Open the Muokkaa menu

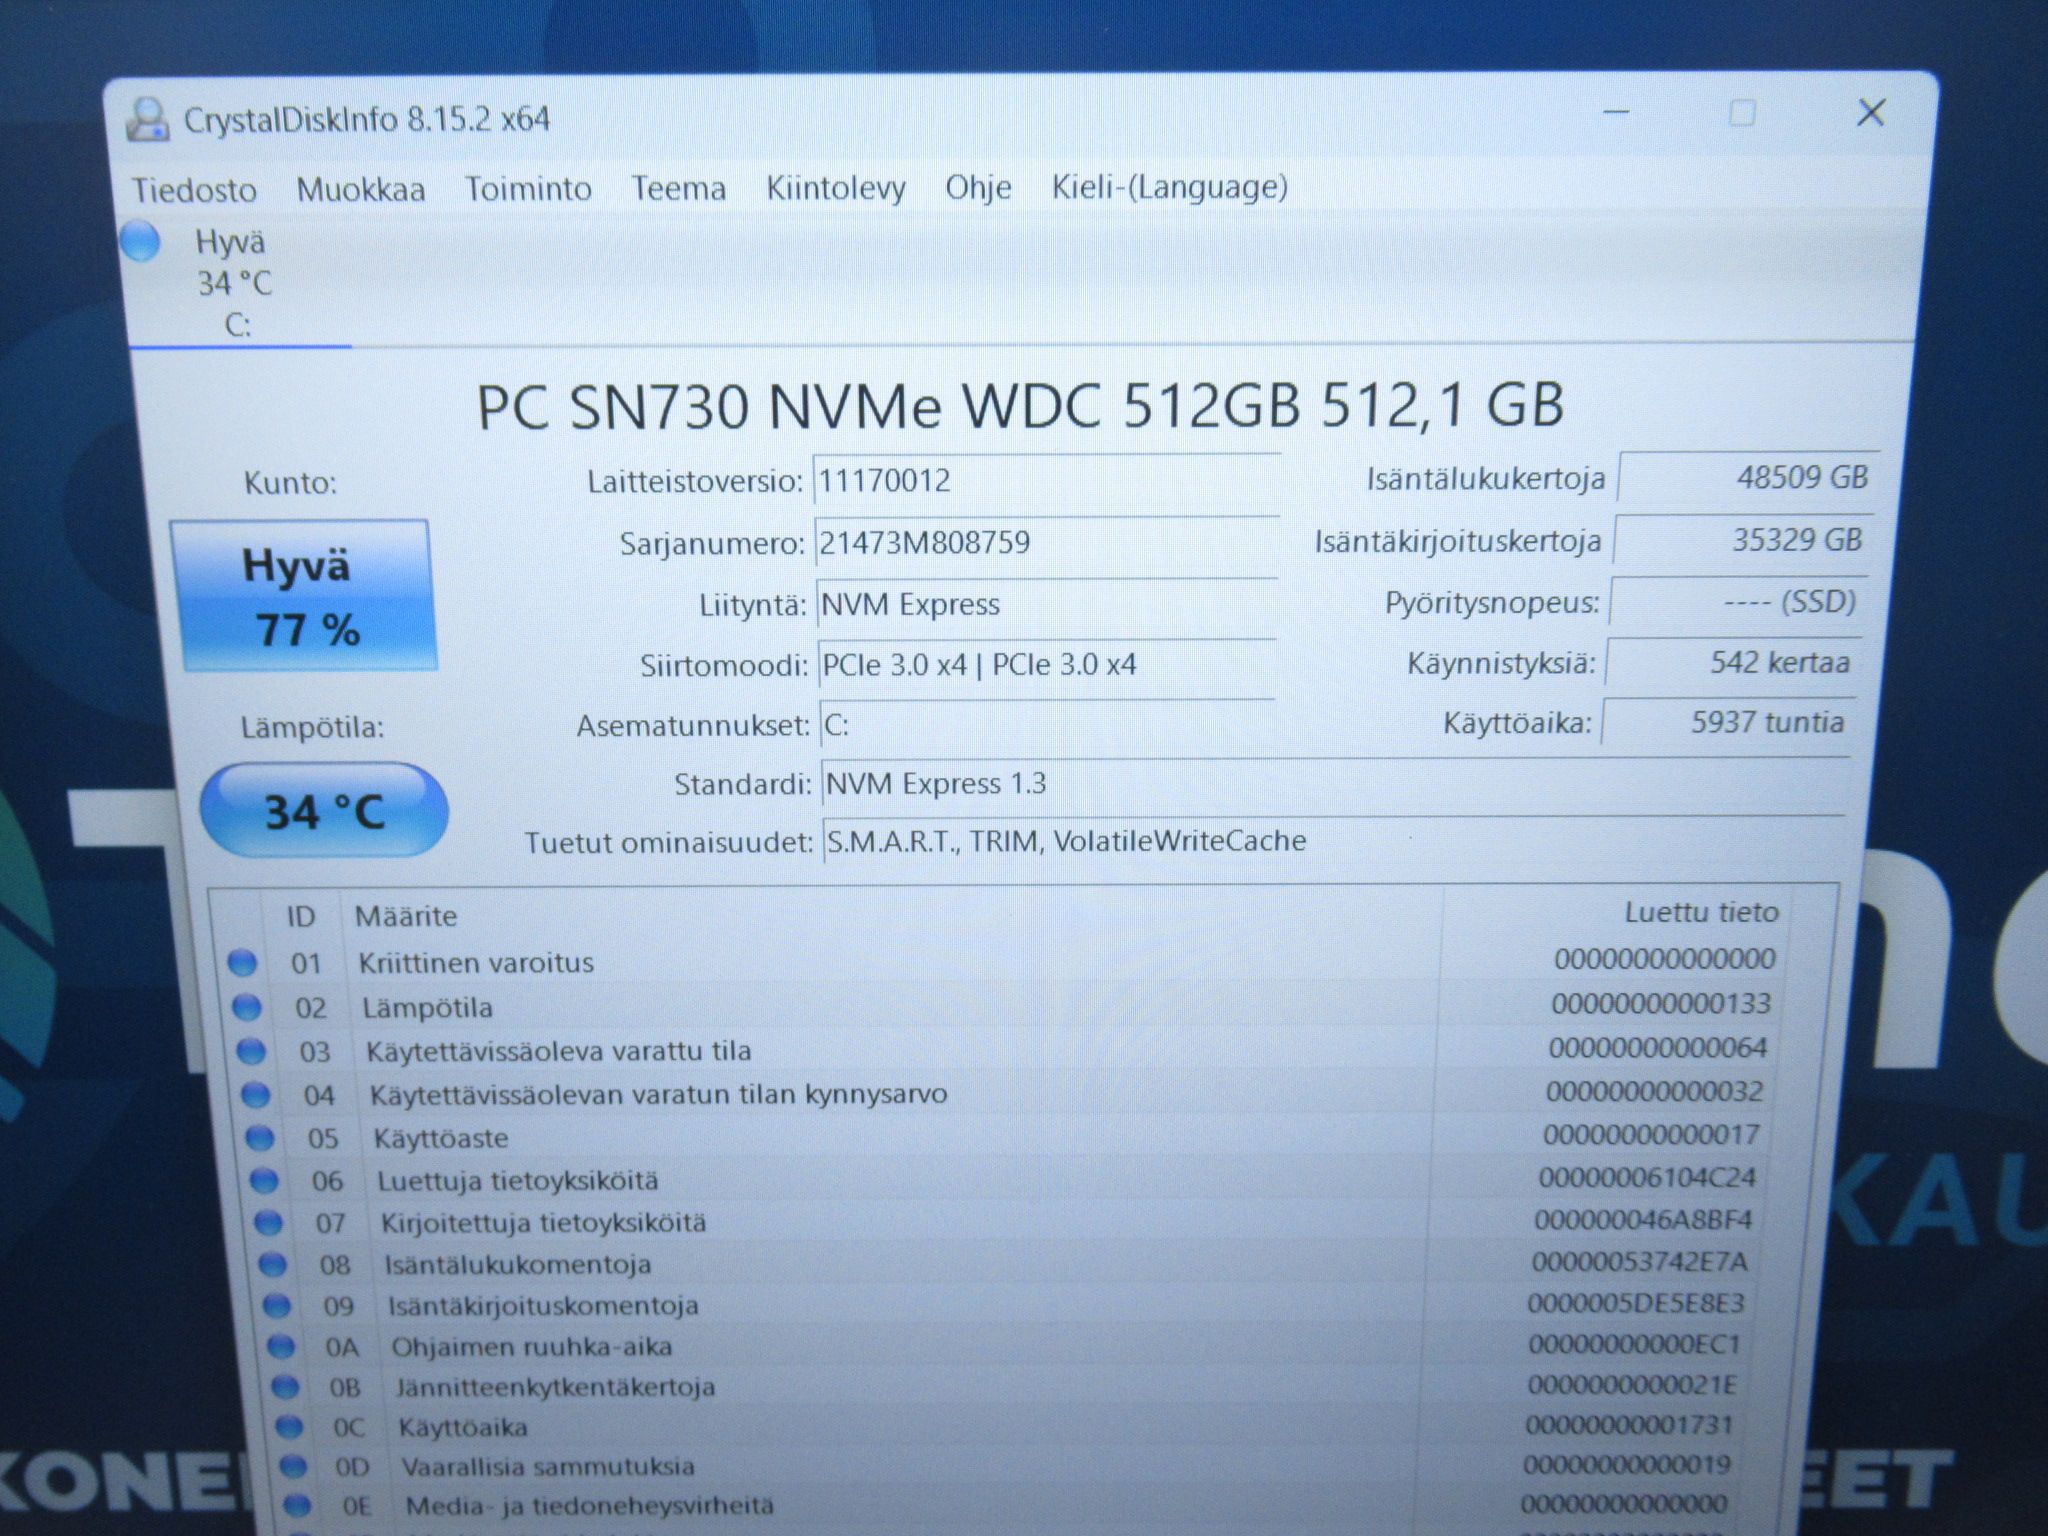(361, 189)
